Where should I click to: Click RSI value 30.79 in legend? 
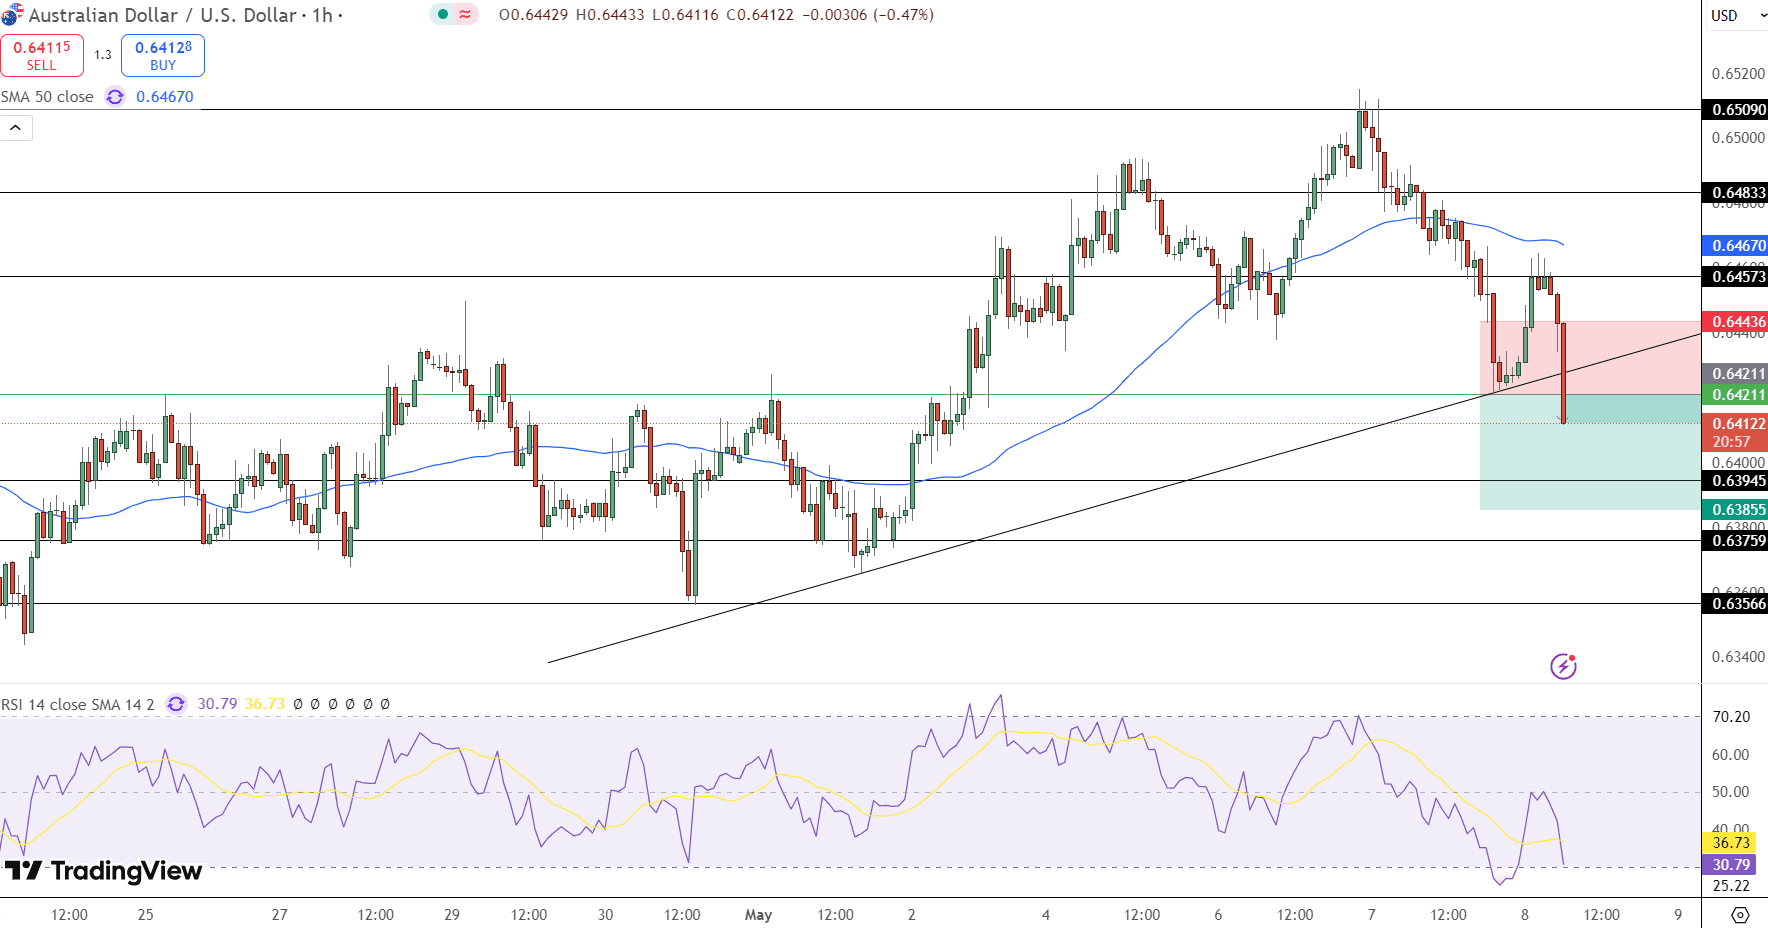217,704
